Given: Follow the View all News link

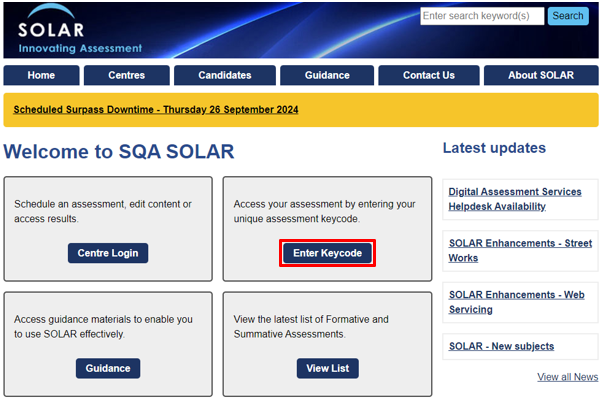Looking at the screenshot, I should pos(568,377).
